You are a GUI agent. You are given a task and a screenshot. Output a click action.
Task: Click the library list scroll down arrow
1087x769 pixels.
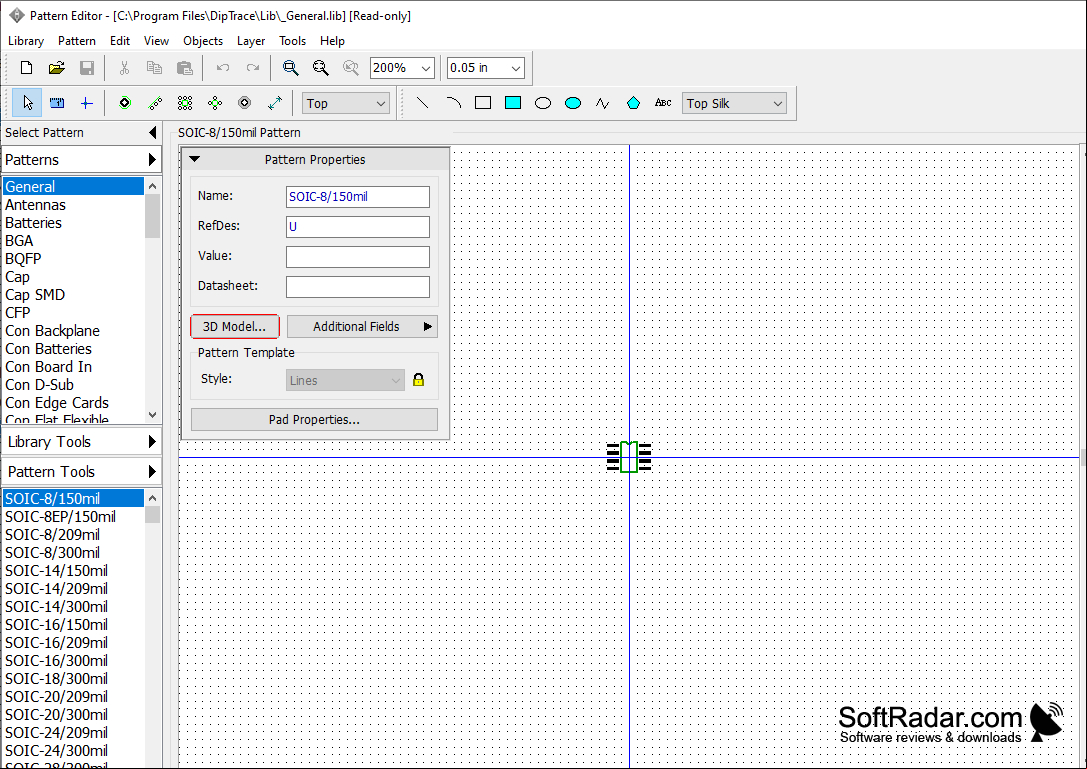[153, 415]
